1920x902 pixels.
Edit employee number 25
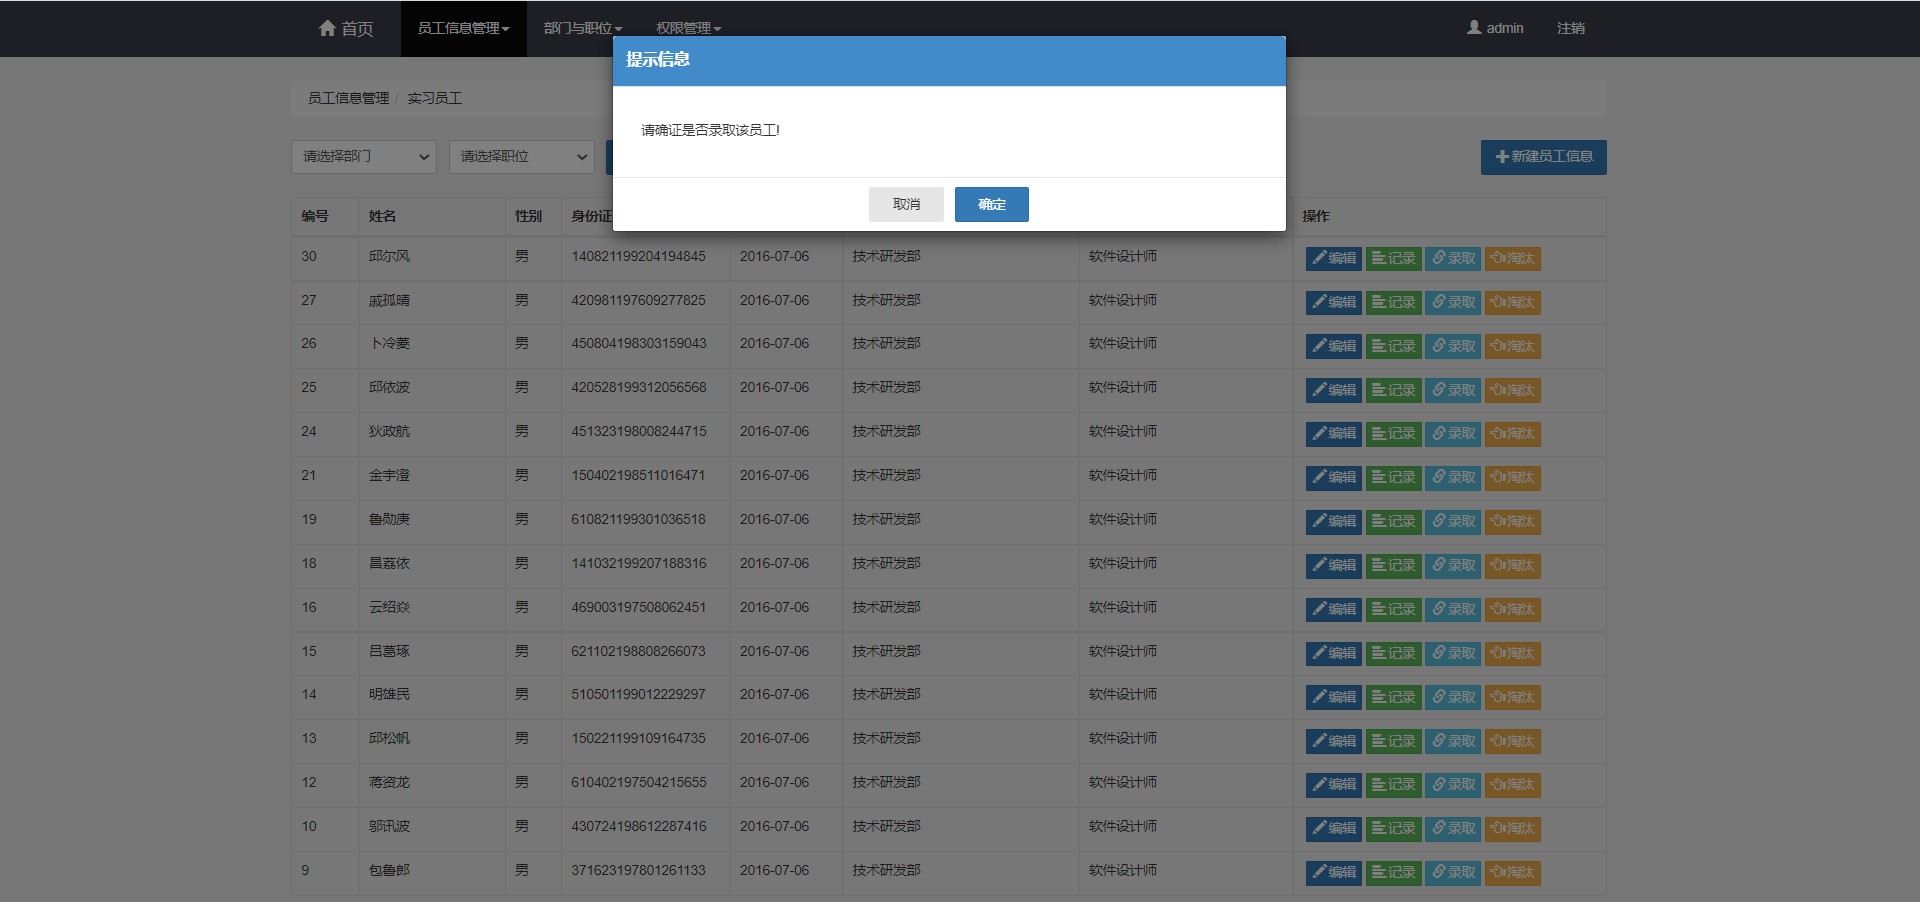[1333, 390]
